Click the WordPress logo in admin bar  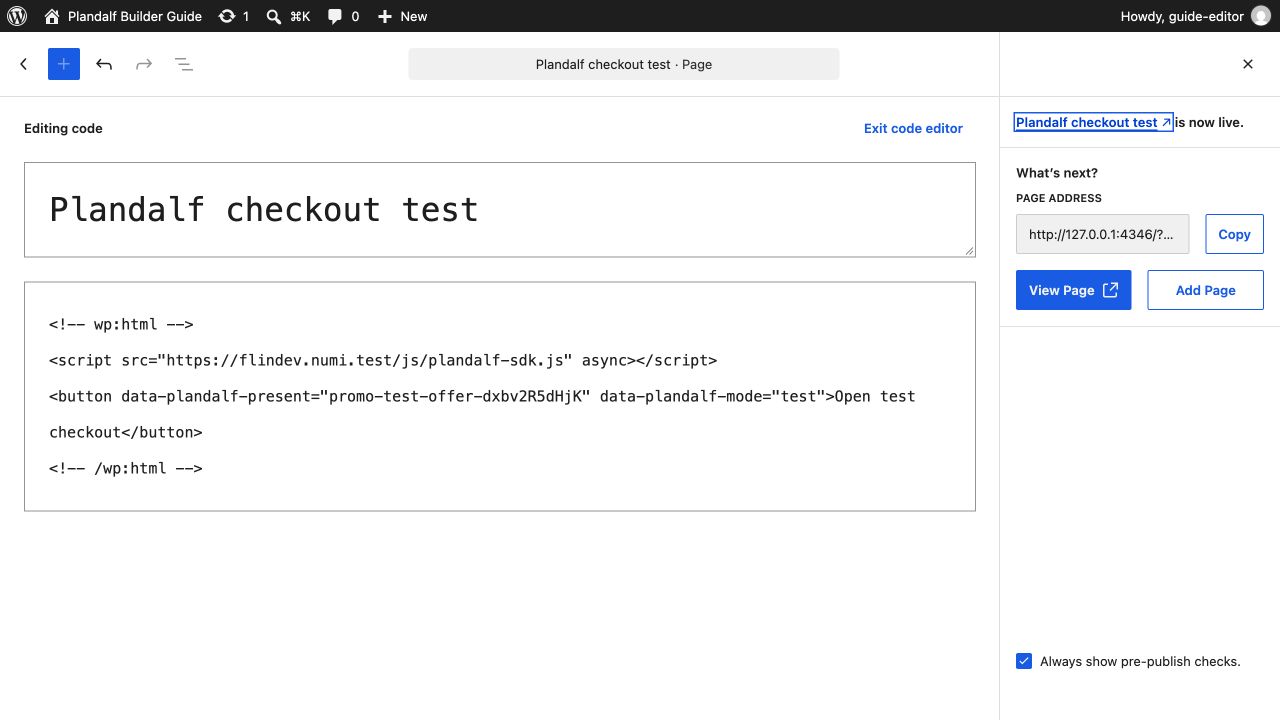tap(16, 16)
